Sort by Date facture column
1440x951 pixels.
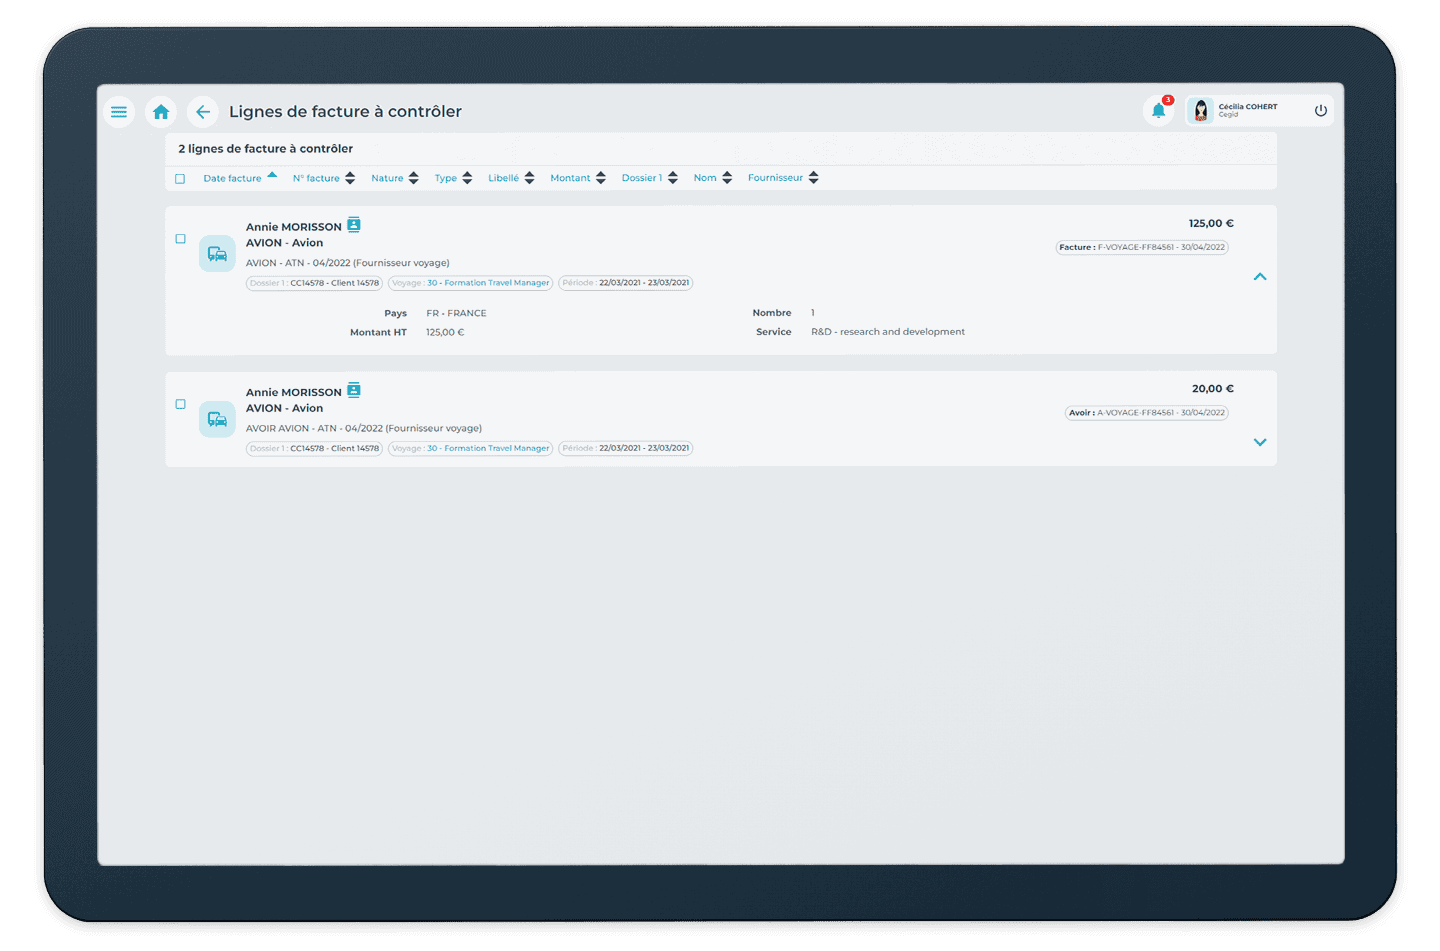(x=239, y=178)
